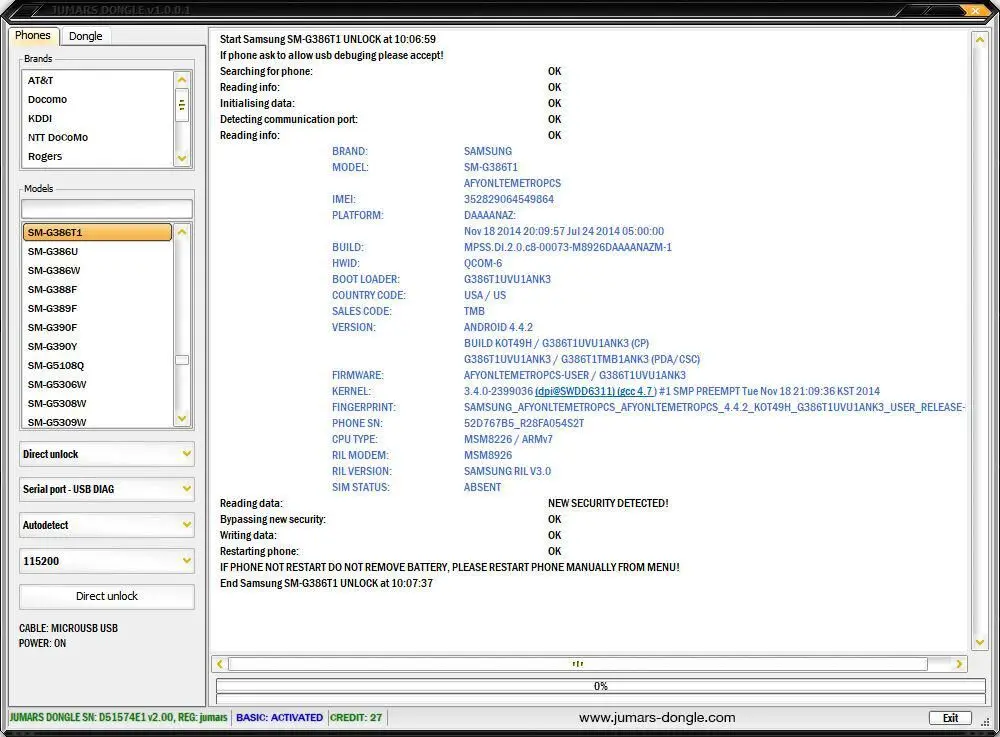The height and width of the screenshot is (737, 1000).
Task: Click the NEW SECURITY DETECTED! message
Action: click(608, 504)
